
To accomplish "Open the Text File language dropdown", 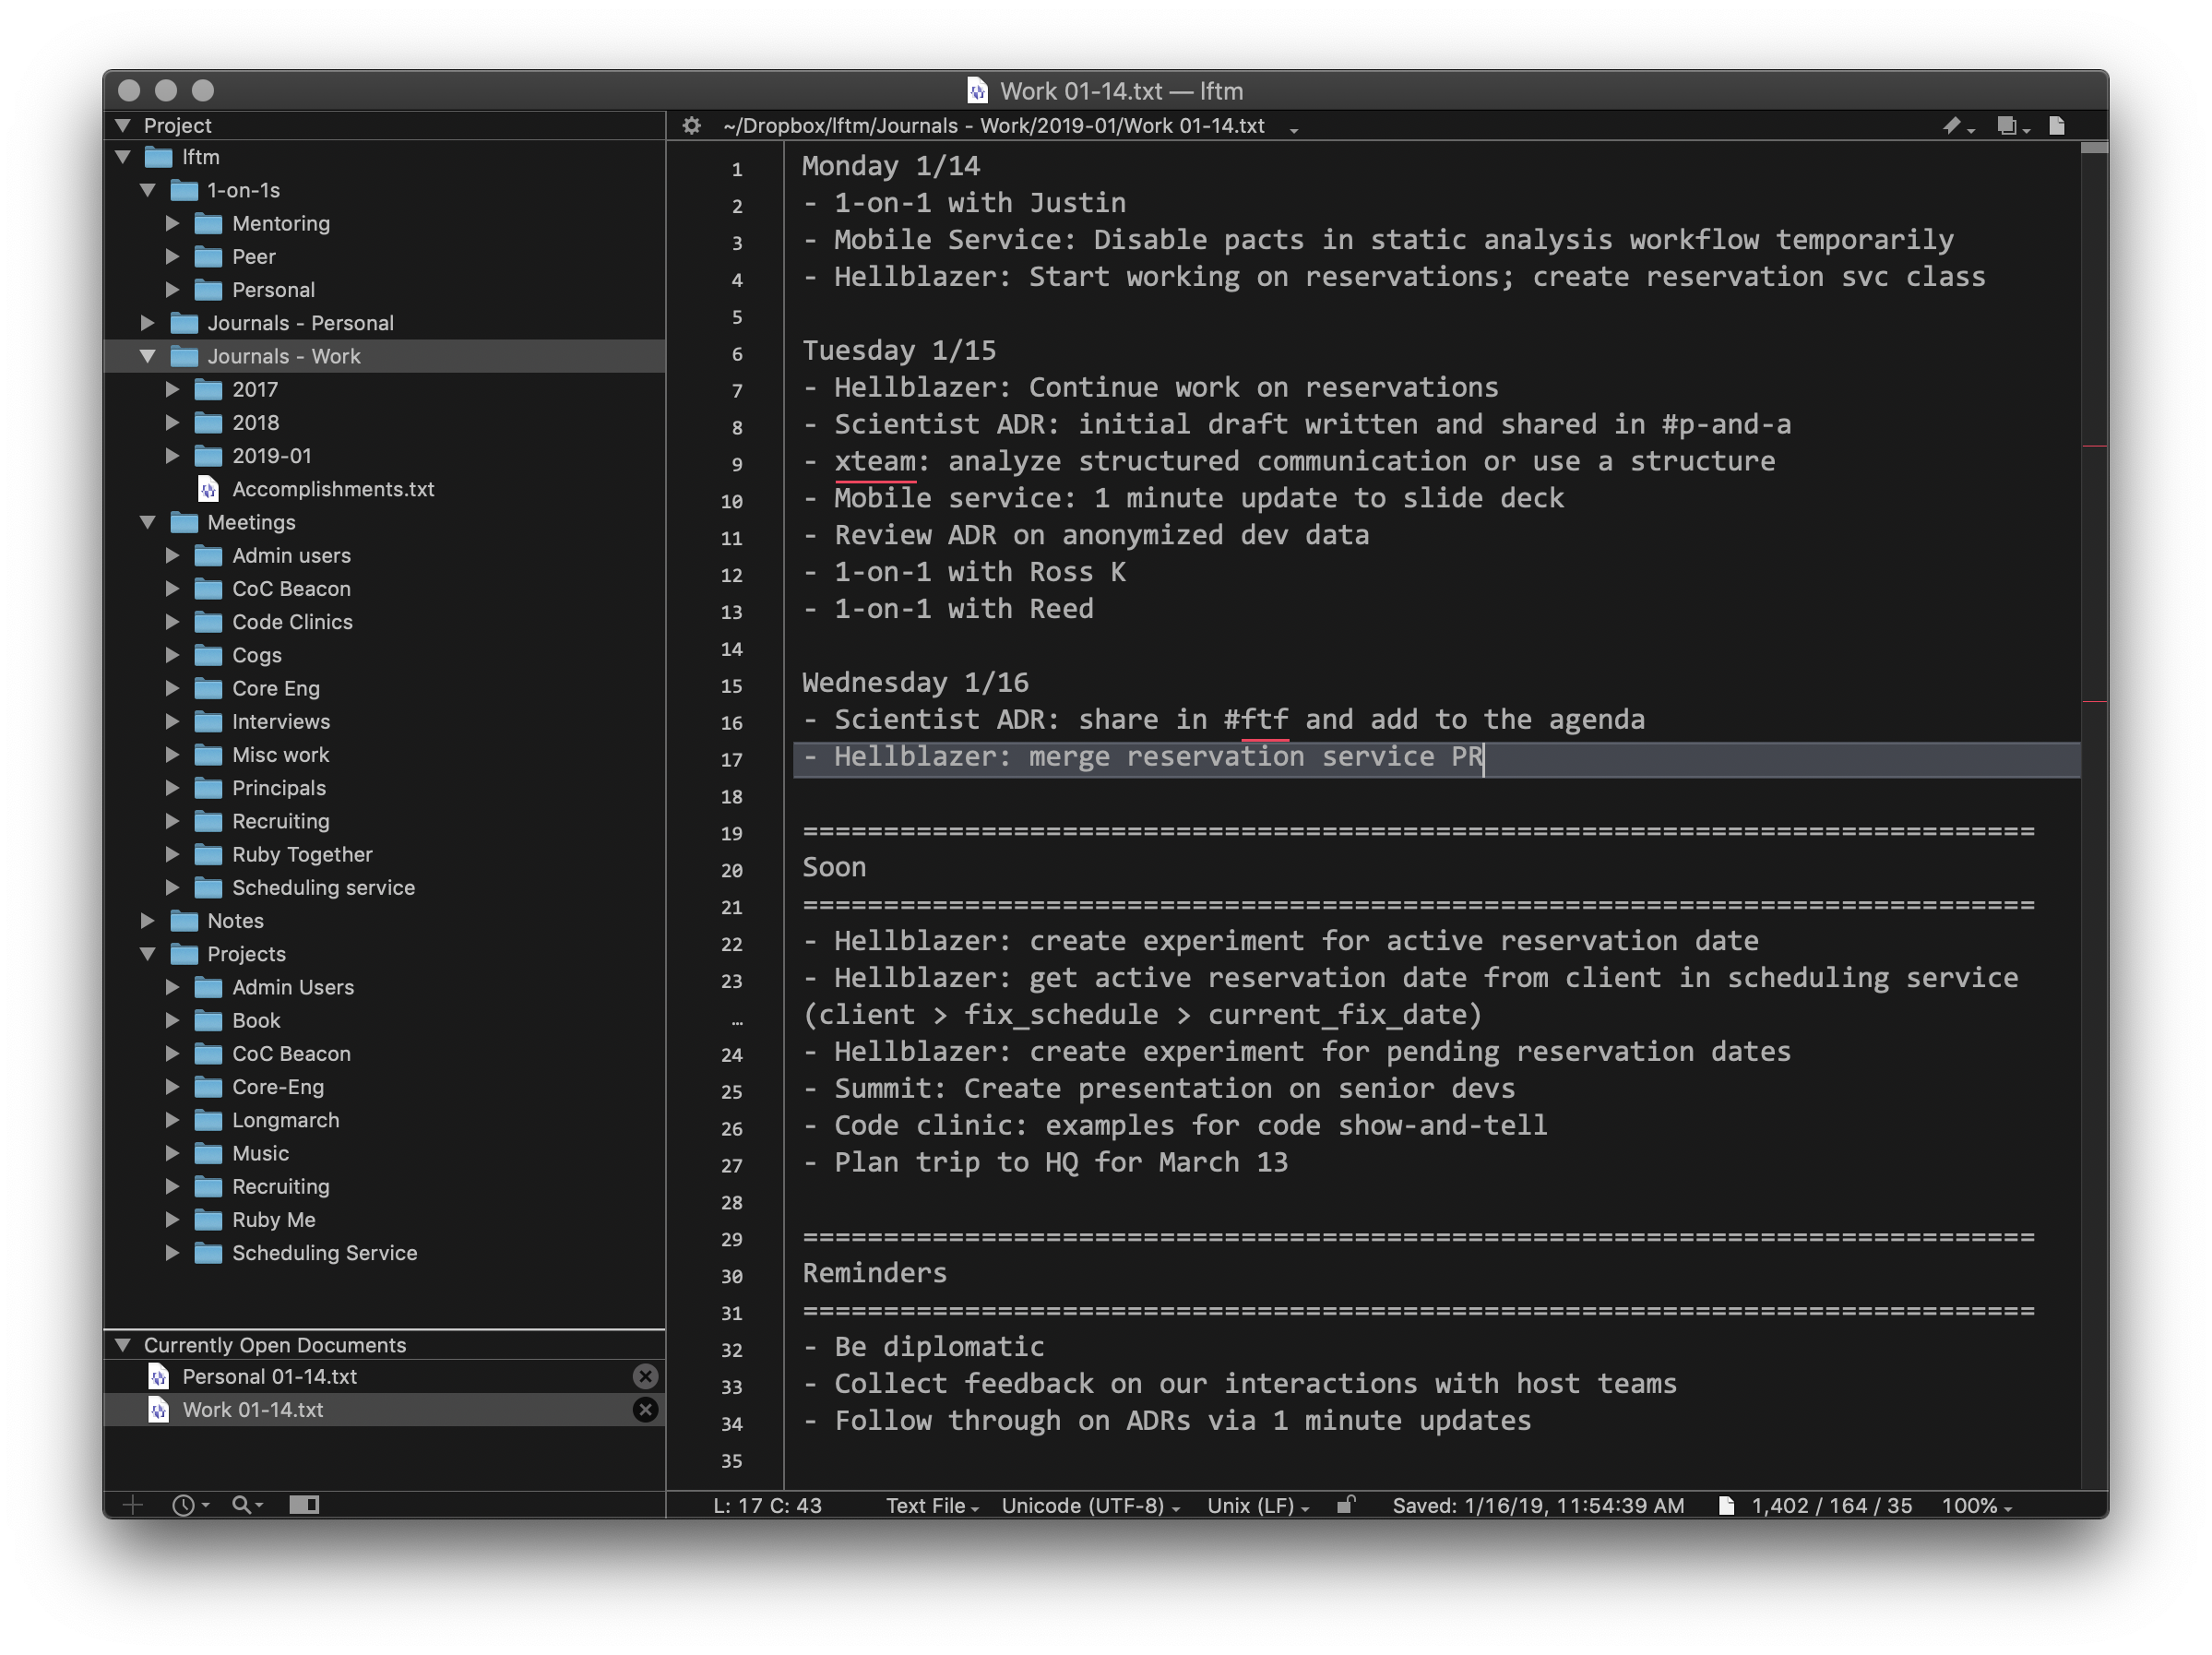I will tap(931, 1506).
